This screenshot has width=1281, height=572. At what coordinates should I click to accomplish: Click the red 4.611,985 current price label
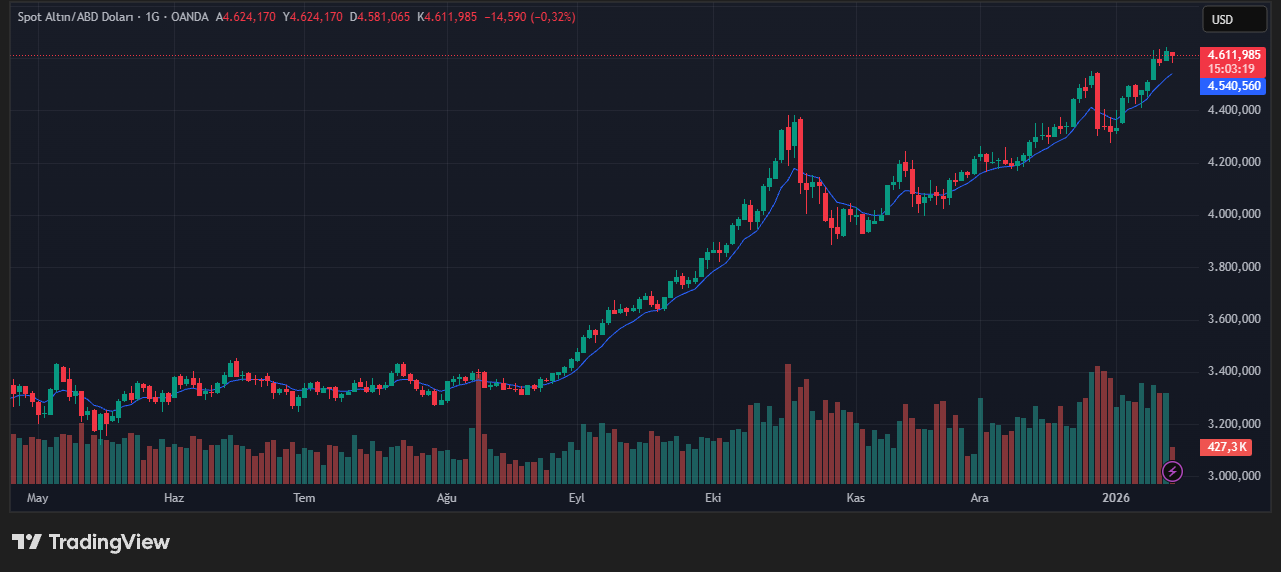[1234, 55]
